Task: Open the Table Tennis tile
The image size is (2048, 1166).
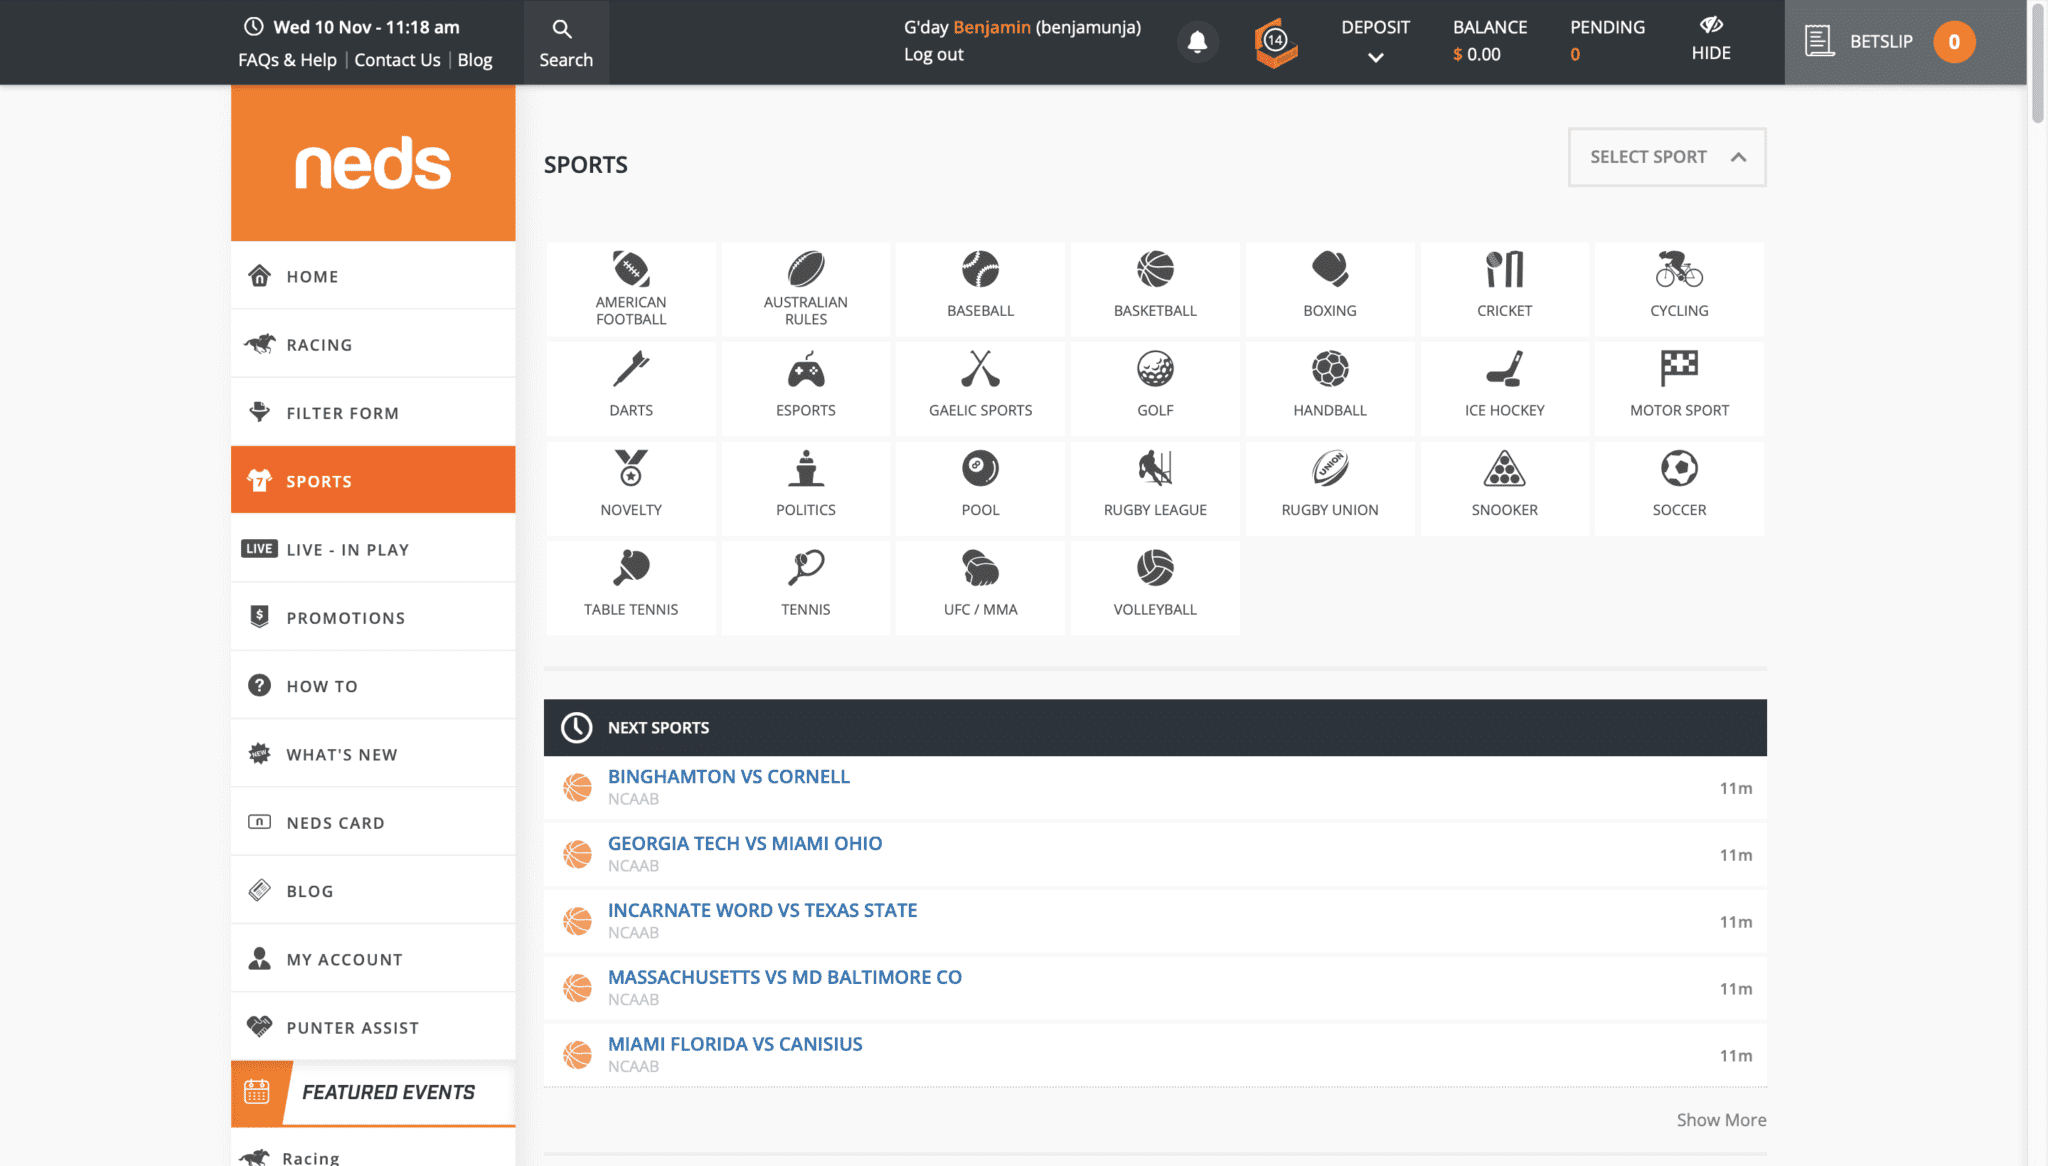Action: coord(631,587)
